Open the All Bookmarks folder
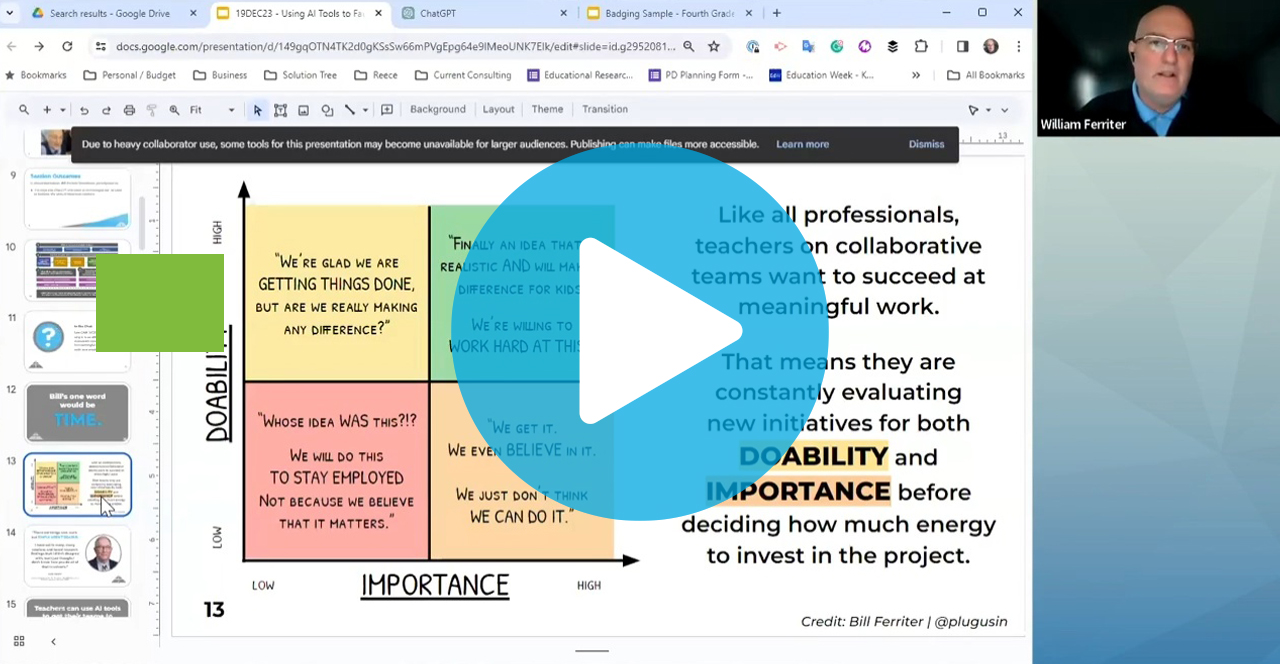1280x664 pixels. click(x=985, y=75)
